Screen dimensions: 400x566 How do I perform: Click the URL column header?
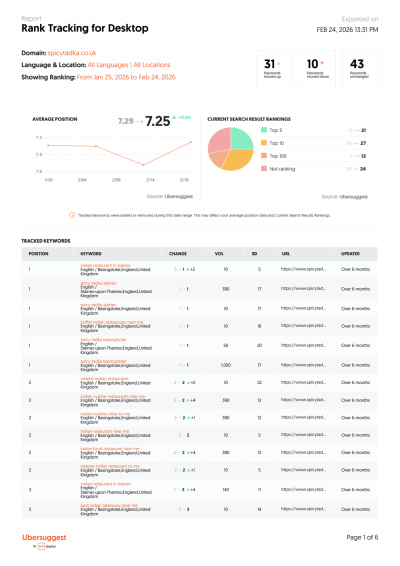pyautogui.click(x=286, y=254)
